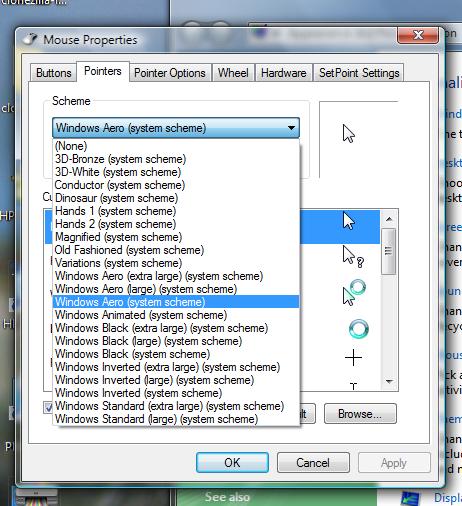Click the Apply button
Screen dimensions: 462x506
tap(394, 463)
